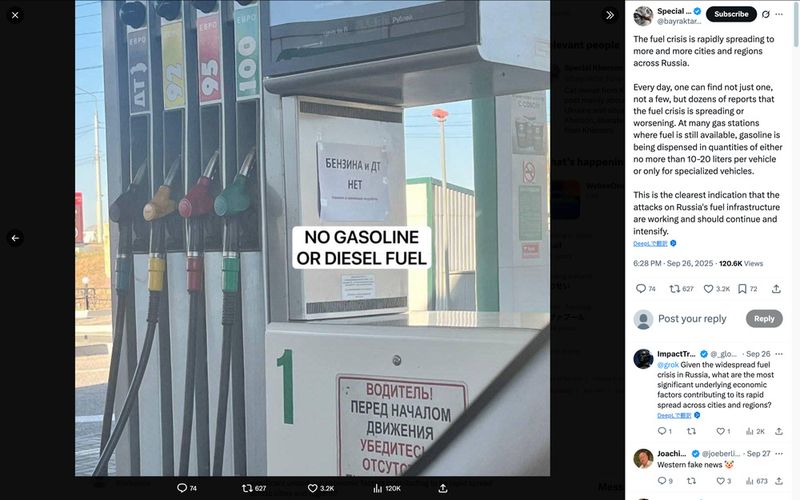Image resolution: width=800 pixels, height=500 pixels.
Task: Open the Special Kherson profile avatar
Action: coord(643,16)
